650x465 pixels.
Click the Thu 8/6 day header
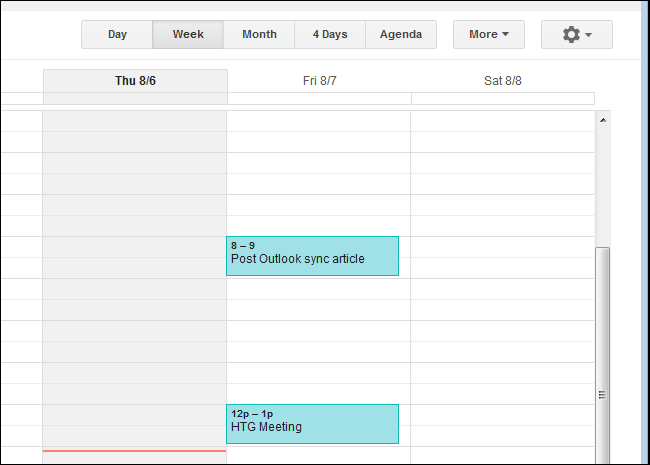pyautogui.click(x=135, y=81)
